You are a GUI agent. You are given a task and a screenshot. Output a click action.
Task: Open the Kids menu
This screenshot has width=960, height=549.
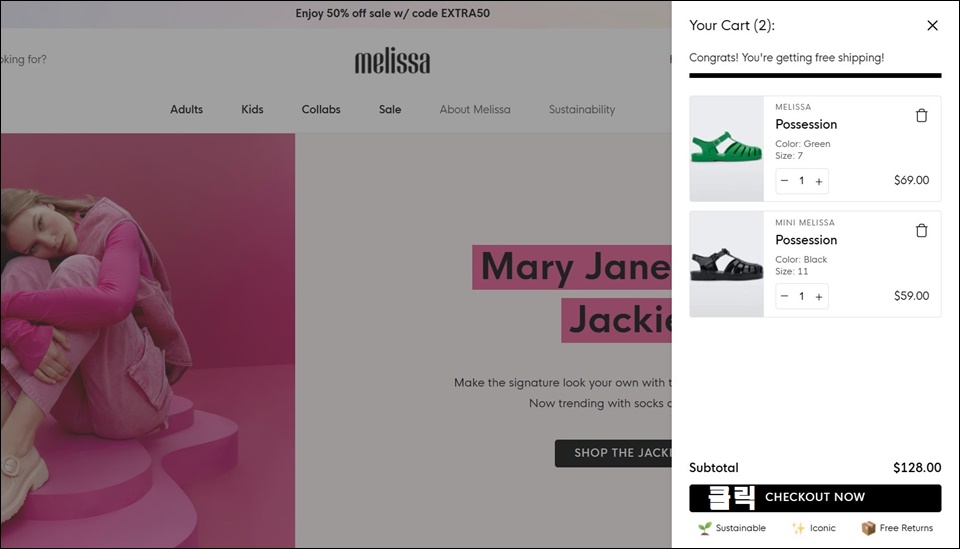[252, 110]
